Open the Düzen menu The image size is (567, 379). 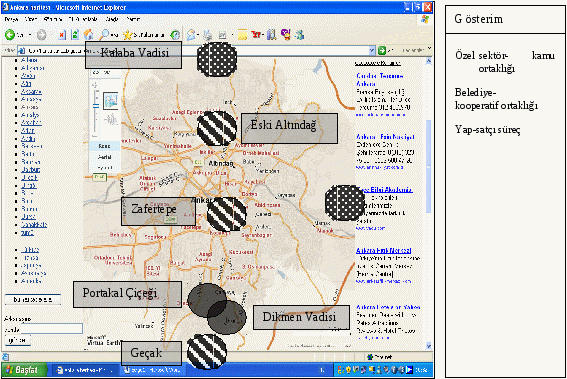[x=31, y=19]
